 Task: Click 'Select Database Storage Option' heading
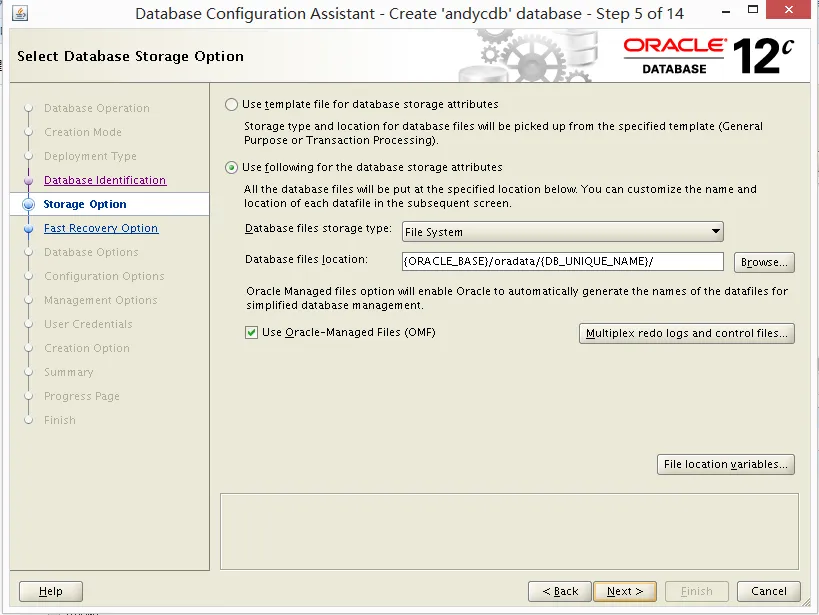131,56
